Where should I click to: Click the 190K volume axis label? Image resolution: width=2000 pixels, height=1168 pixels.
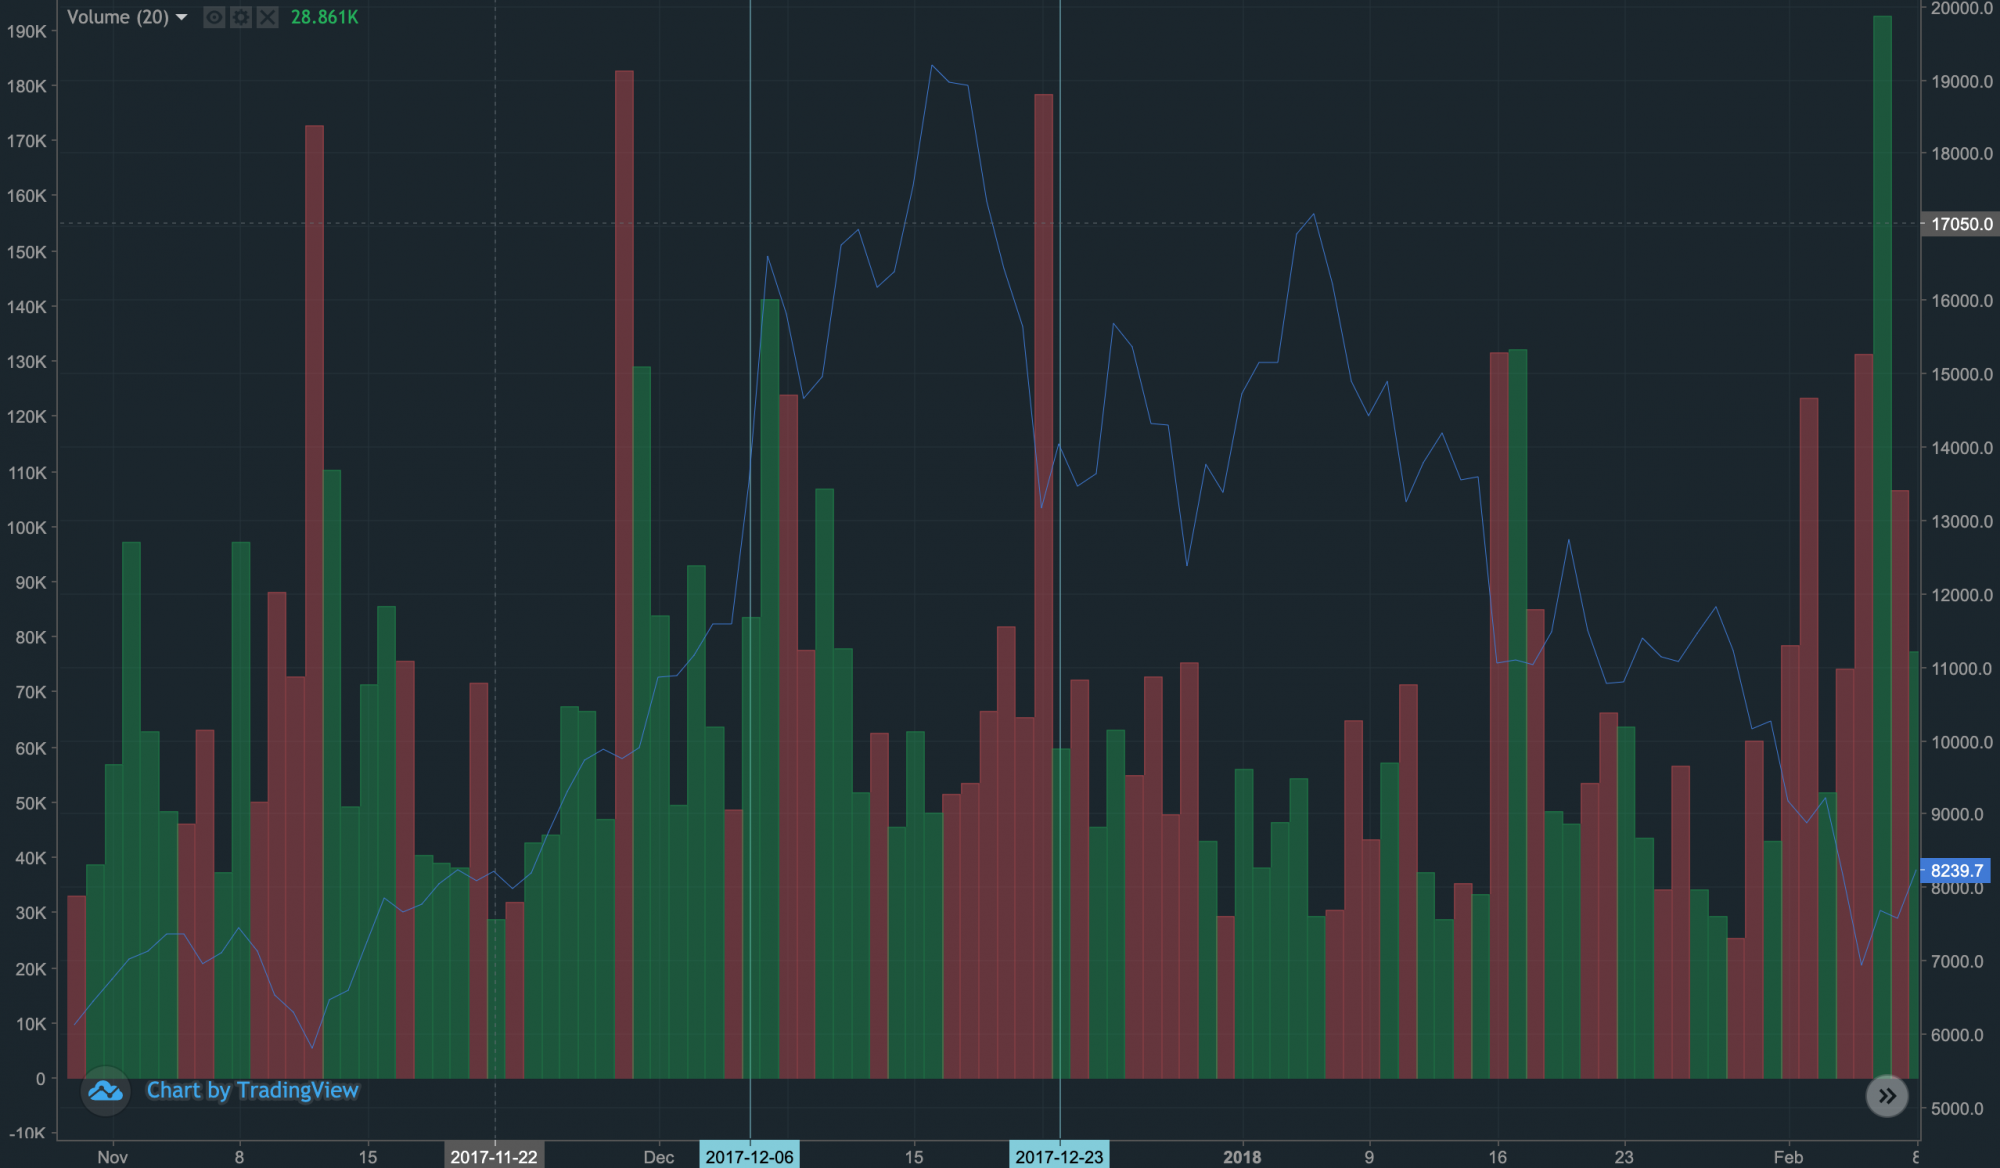27,31
